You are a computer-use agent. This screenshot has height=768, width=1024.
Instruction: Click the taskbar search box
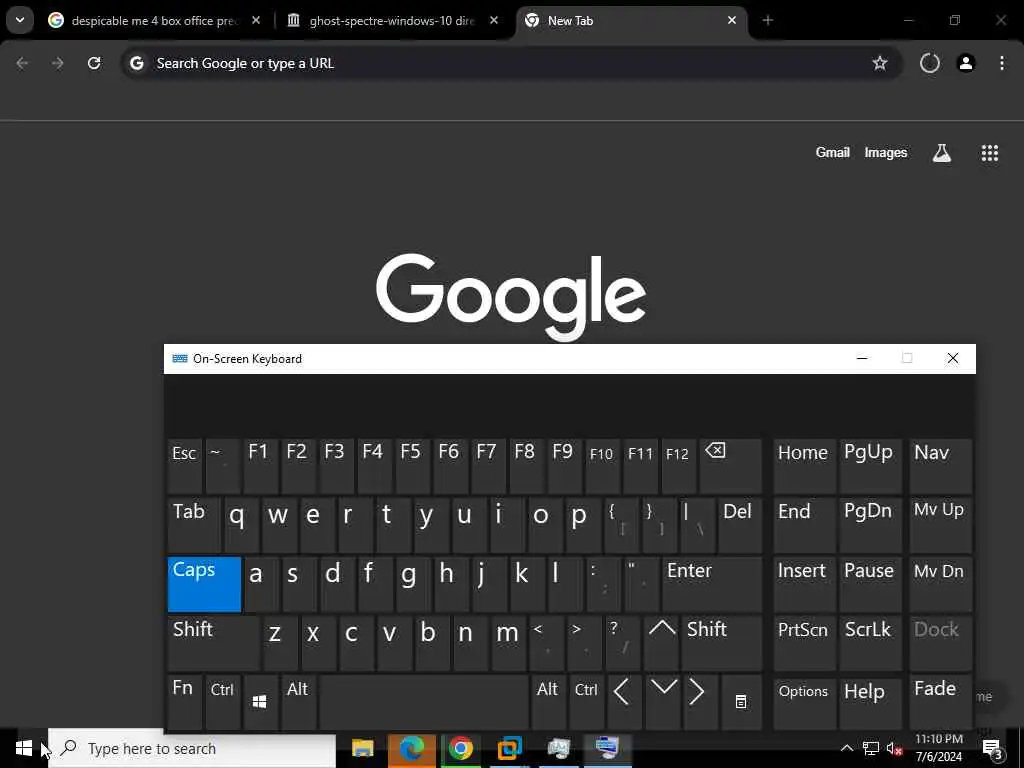coord(192,748)
